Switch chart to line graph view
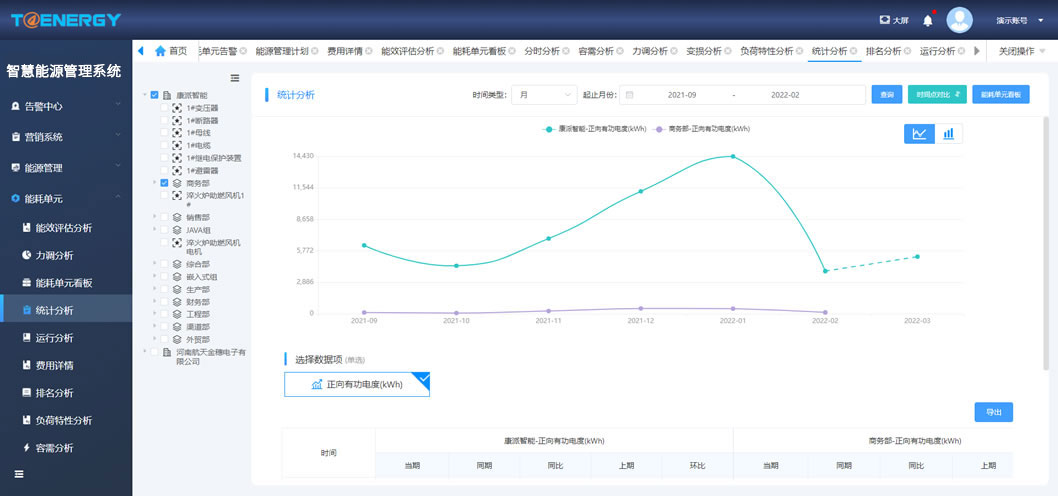 (919, 133)
